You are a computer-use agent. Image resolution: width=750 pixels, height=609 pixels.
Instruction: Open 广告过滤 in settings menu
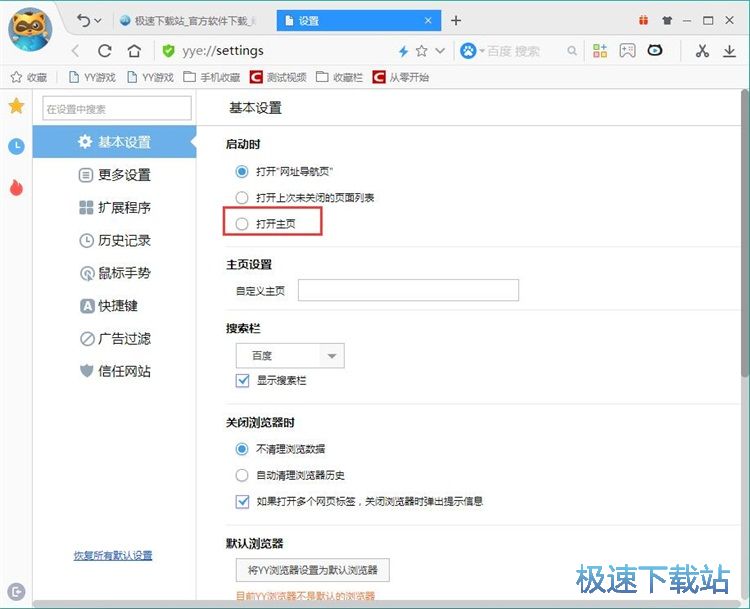tap(114, 338)
